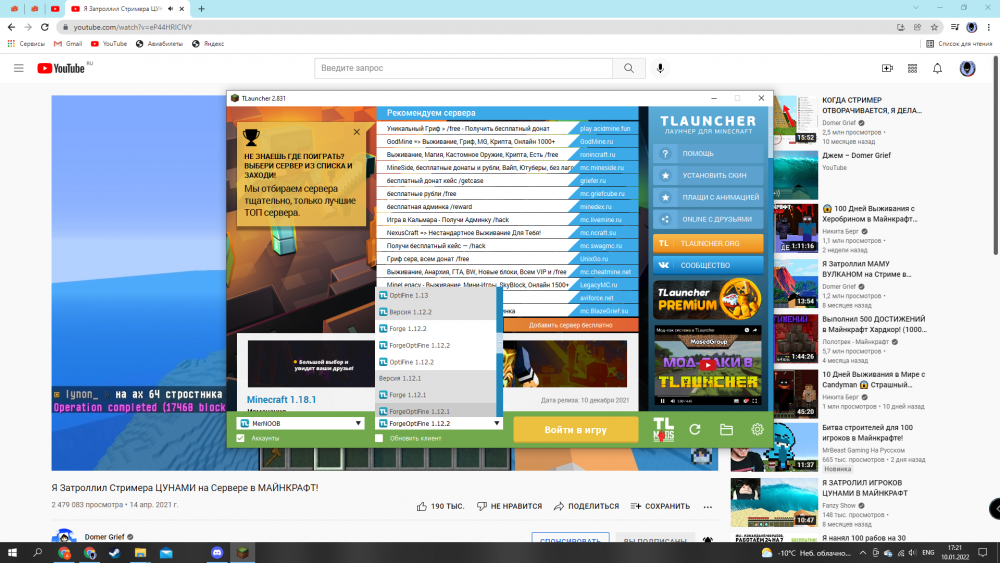Open YouTube apps grid icon
The height and width of the screenshot is (563, 1000).
pyautogui.click(x=912, y=68)
